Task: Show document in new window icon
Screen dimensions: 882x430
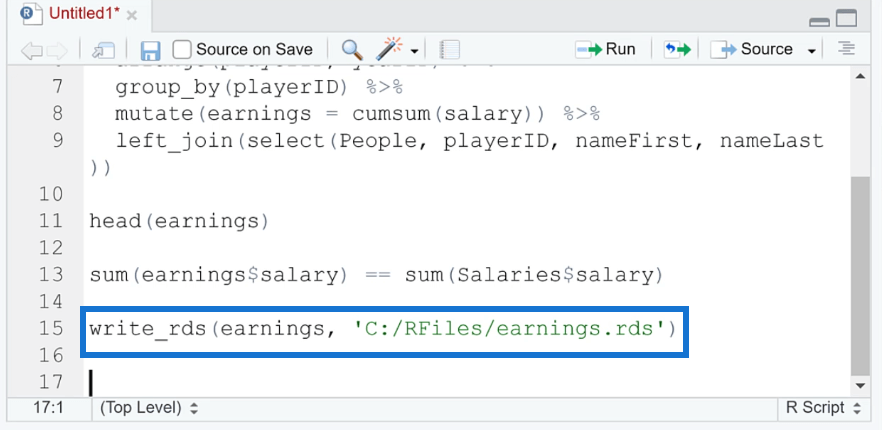Action: [104, 50]
